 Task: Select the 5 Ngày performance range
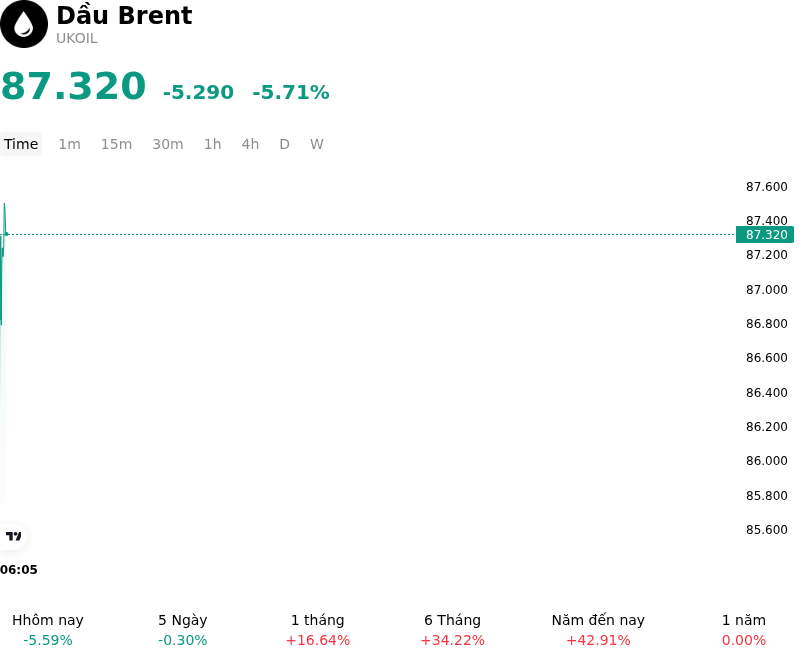[183, 630]
